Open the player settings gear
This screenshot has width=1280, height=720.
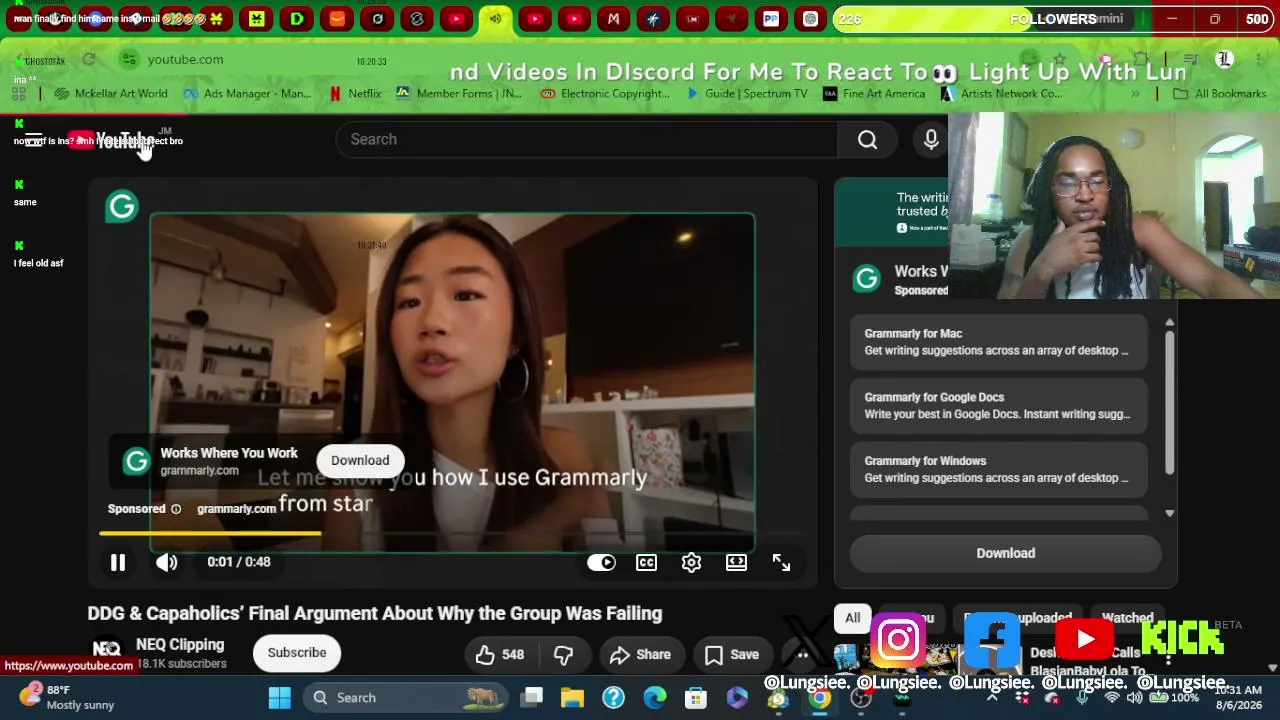[691, 562]
